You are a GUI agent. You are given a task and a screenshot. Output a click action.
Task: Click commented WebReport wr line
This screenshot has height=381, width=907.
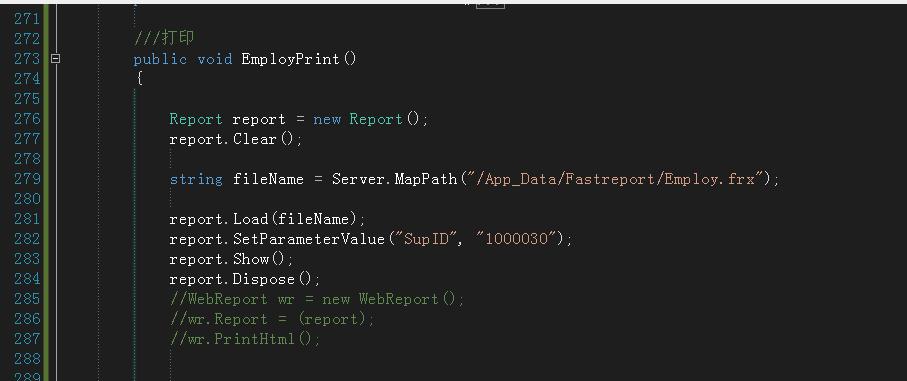point(317,299)
